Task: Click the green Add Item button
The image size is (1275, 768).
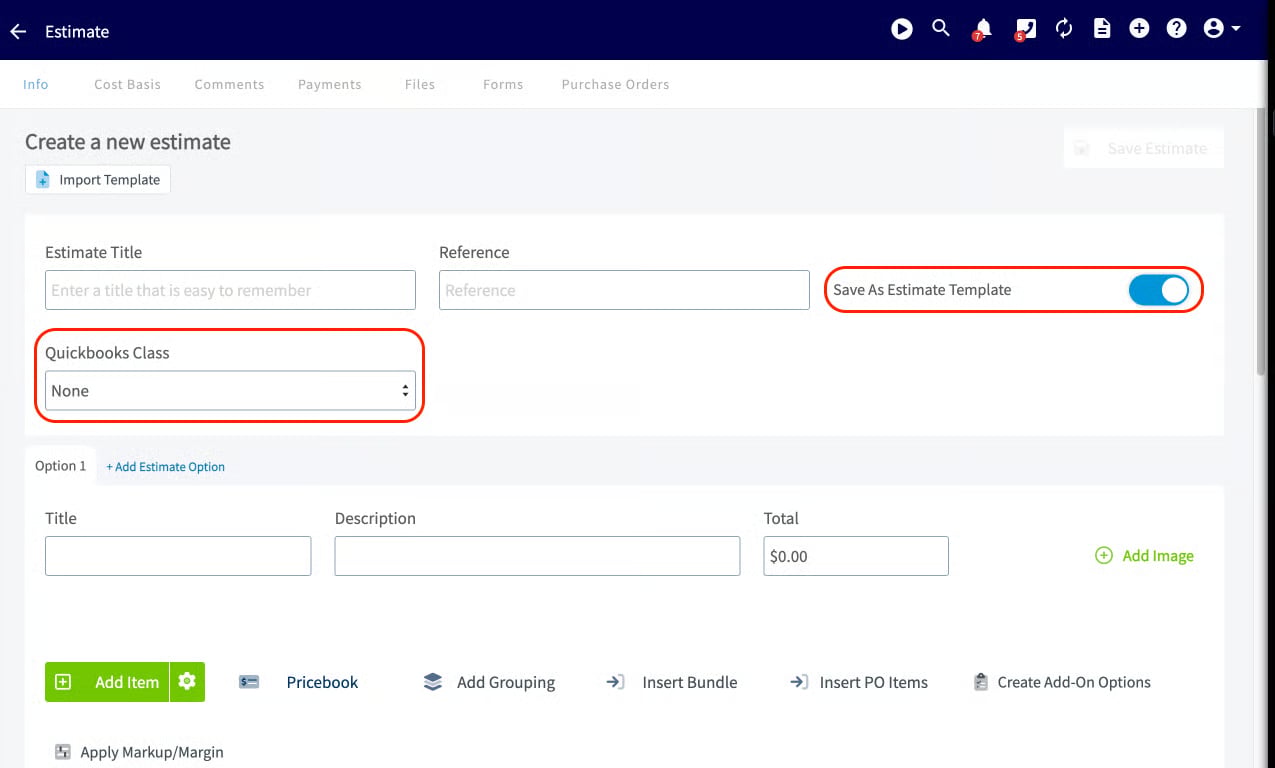Action: click(x=107, y=682)
